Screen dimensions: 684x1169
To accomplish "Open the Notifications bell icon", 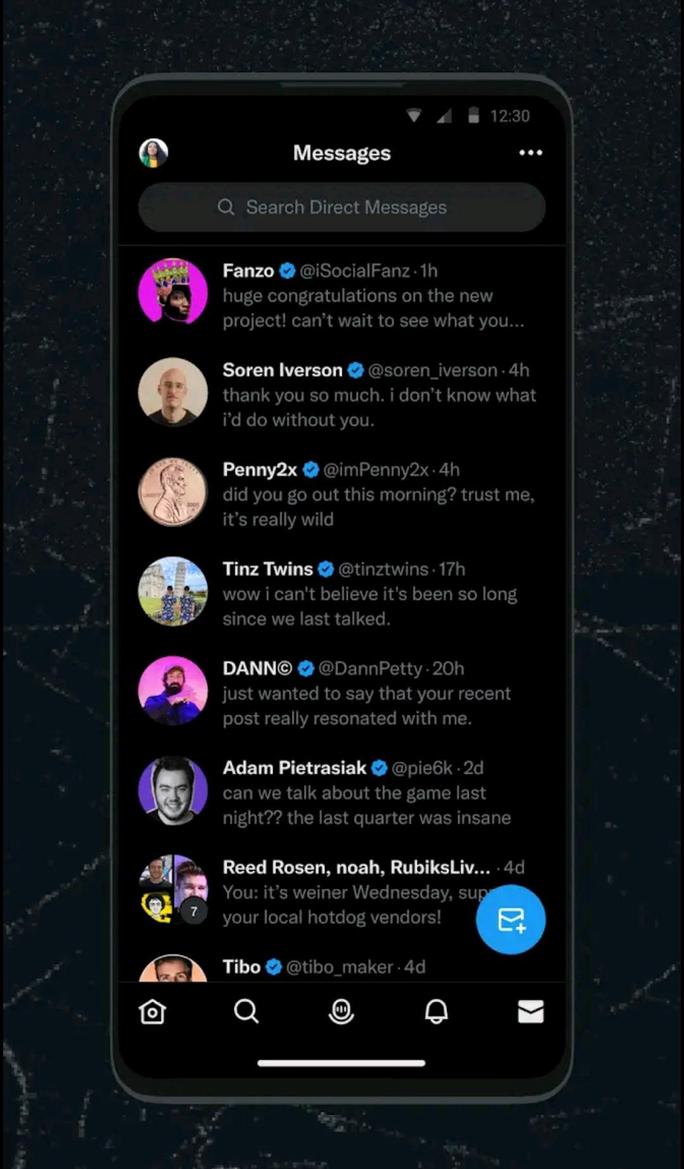I will pos(435,1011).
